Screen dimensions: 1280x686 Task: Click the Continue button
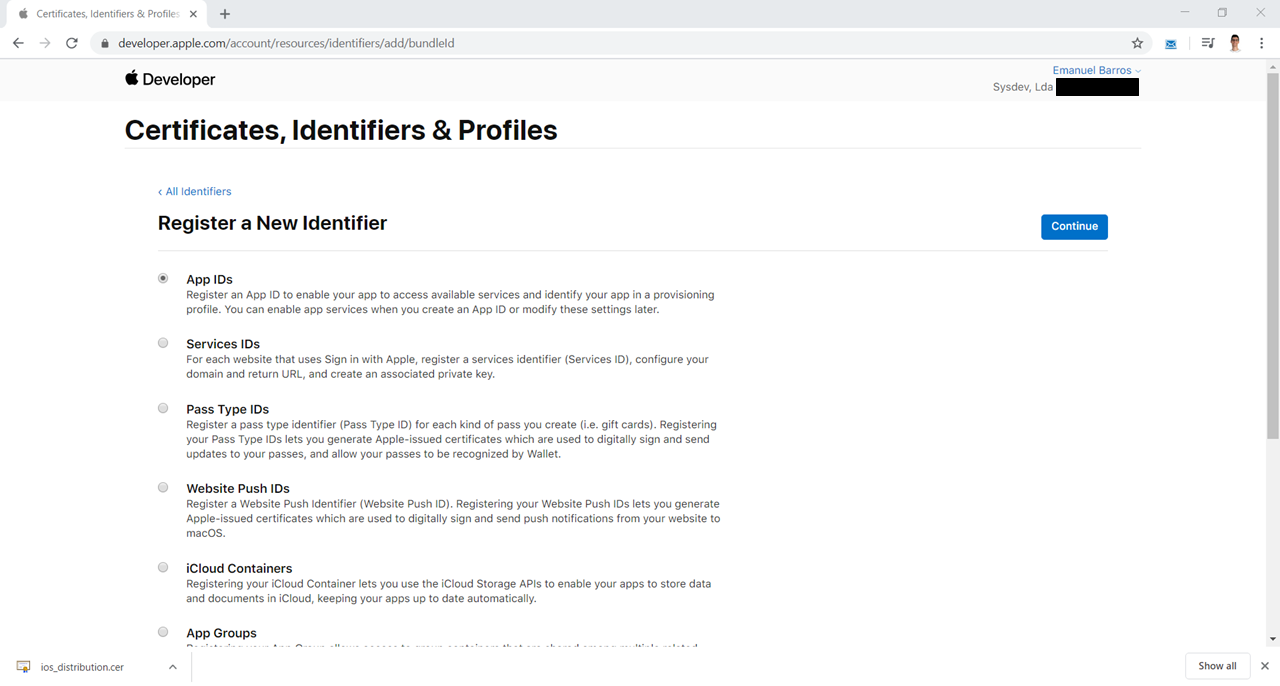click(x=1074, y=226)
